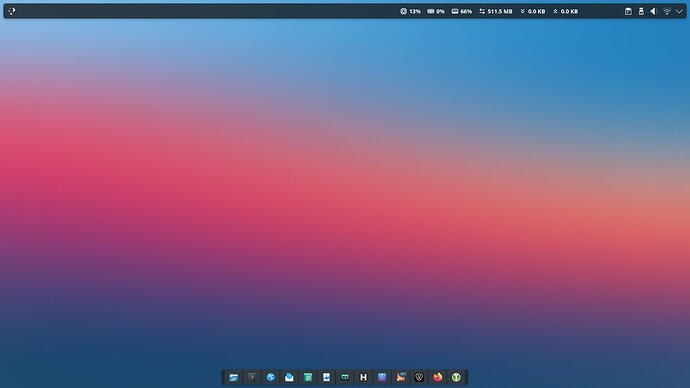Screen dimensions: 690x388
Task: Open the blue globe web browser in the dock
Action: click(271, 377)
